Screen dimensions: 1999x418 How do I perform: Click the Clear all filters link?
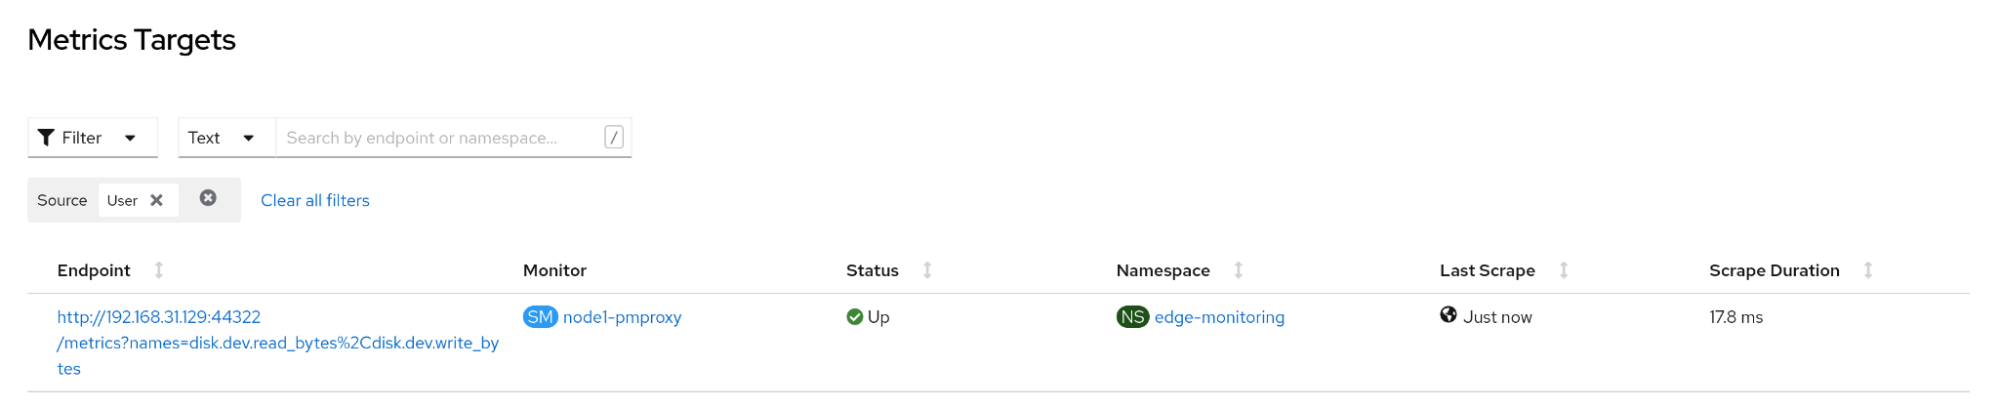click(315, 200)
